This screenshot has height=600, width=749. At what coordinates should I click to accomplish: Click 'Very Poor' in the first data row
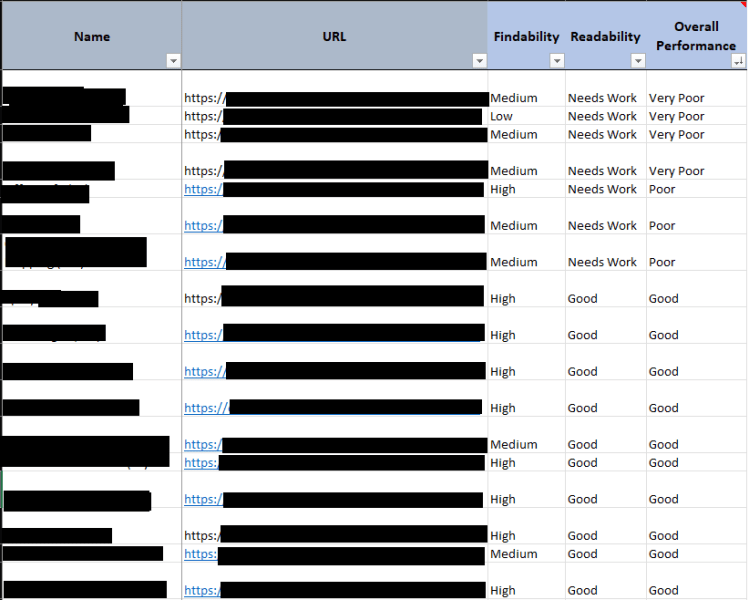(x=676, y=98)
